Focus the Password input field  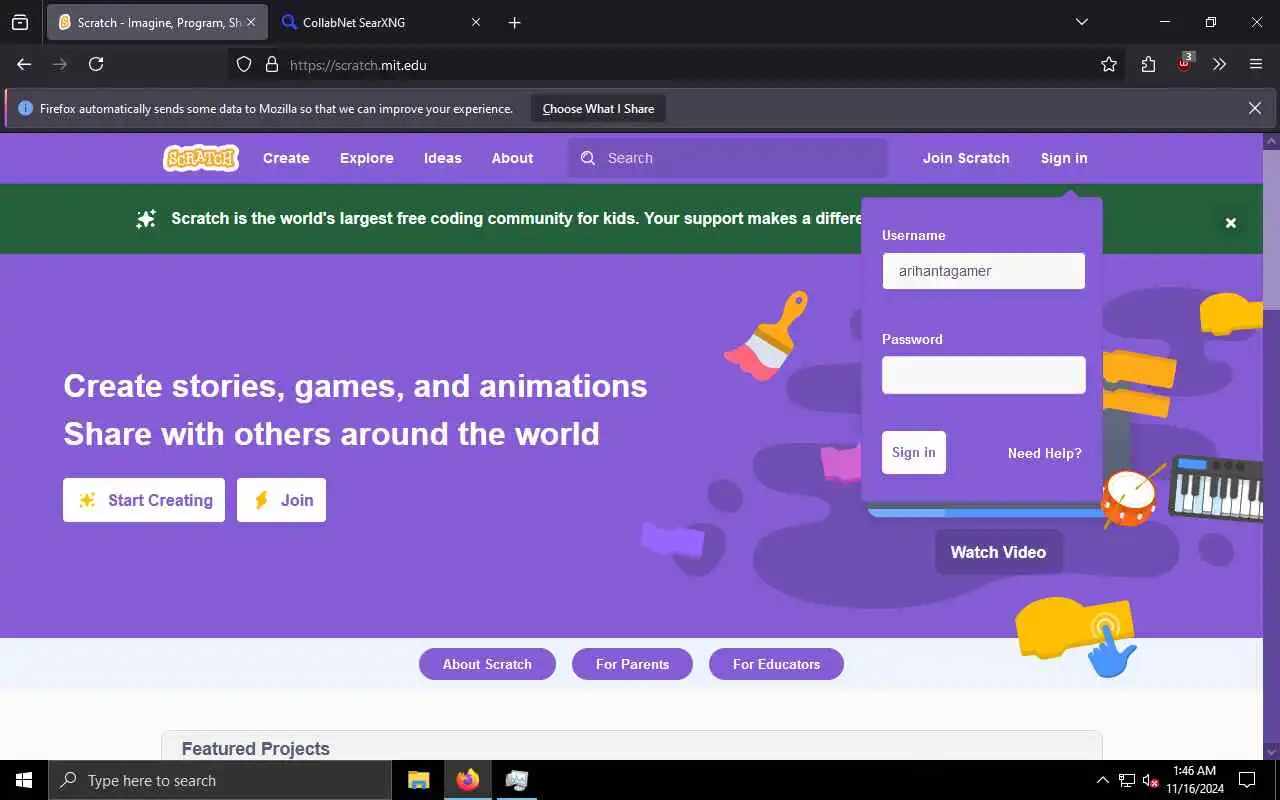point(984,375)
